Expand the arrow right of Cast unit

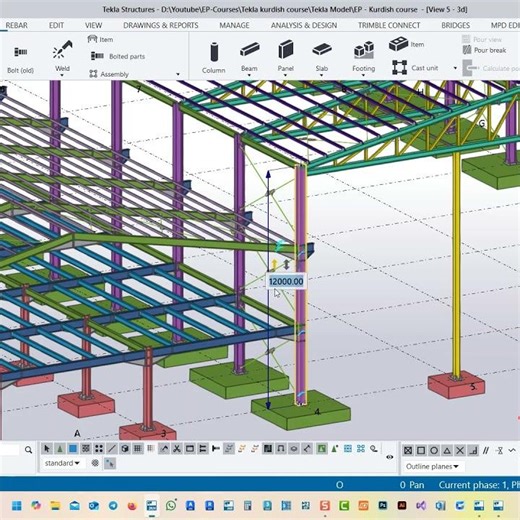tap(455, 68)
